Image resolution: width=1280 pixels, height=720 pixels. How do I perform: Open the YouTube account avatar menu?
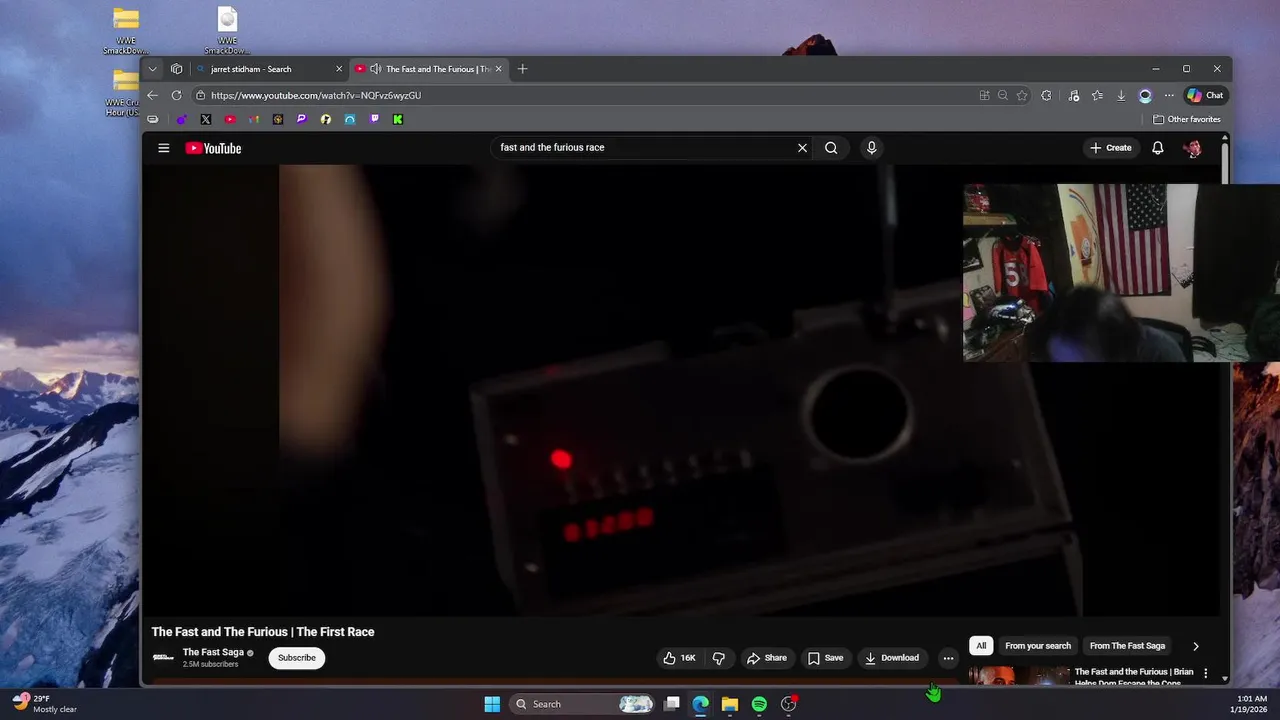point(1192,148)
